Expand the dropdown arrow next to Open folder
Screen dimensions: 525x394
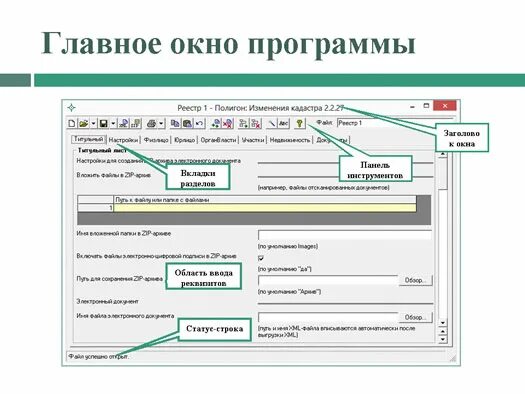(93, 124)
